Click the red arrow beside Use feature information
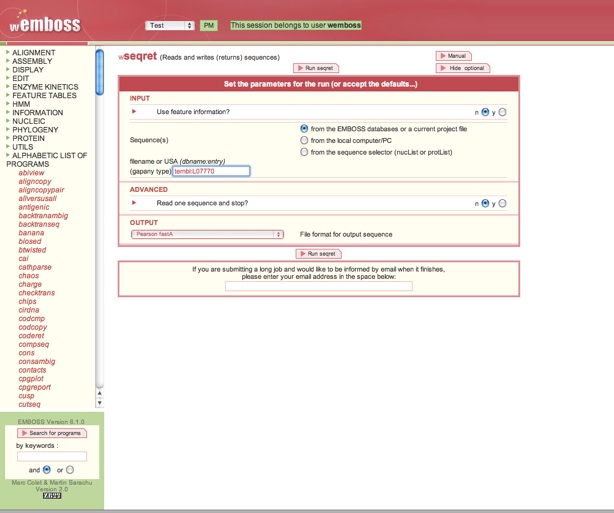614x513 pixels. (134, 112)
